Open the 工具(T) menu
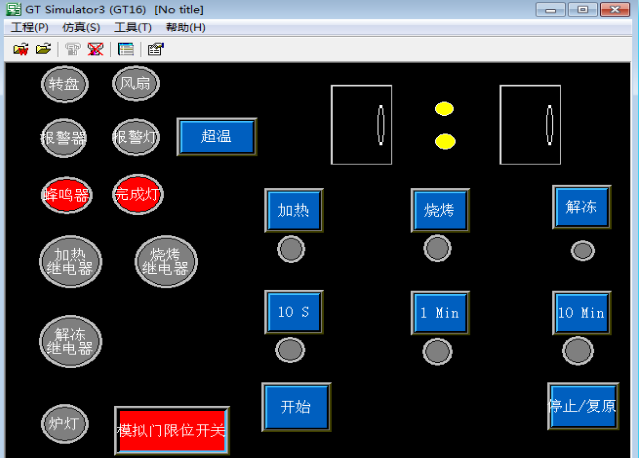Image resolution: width=639 pixels, height=458 pixels. [x=133, y=27]
